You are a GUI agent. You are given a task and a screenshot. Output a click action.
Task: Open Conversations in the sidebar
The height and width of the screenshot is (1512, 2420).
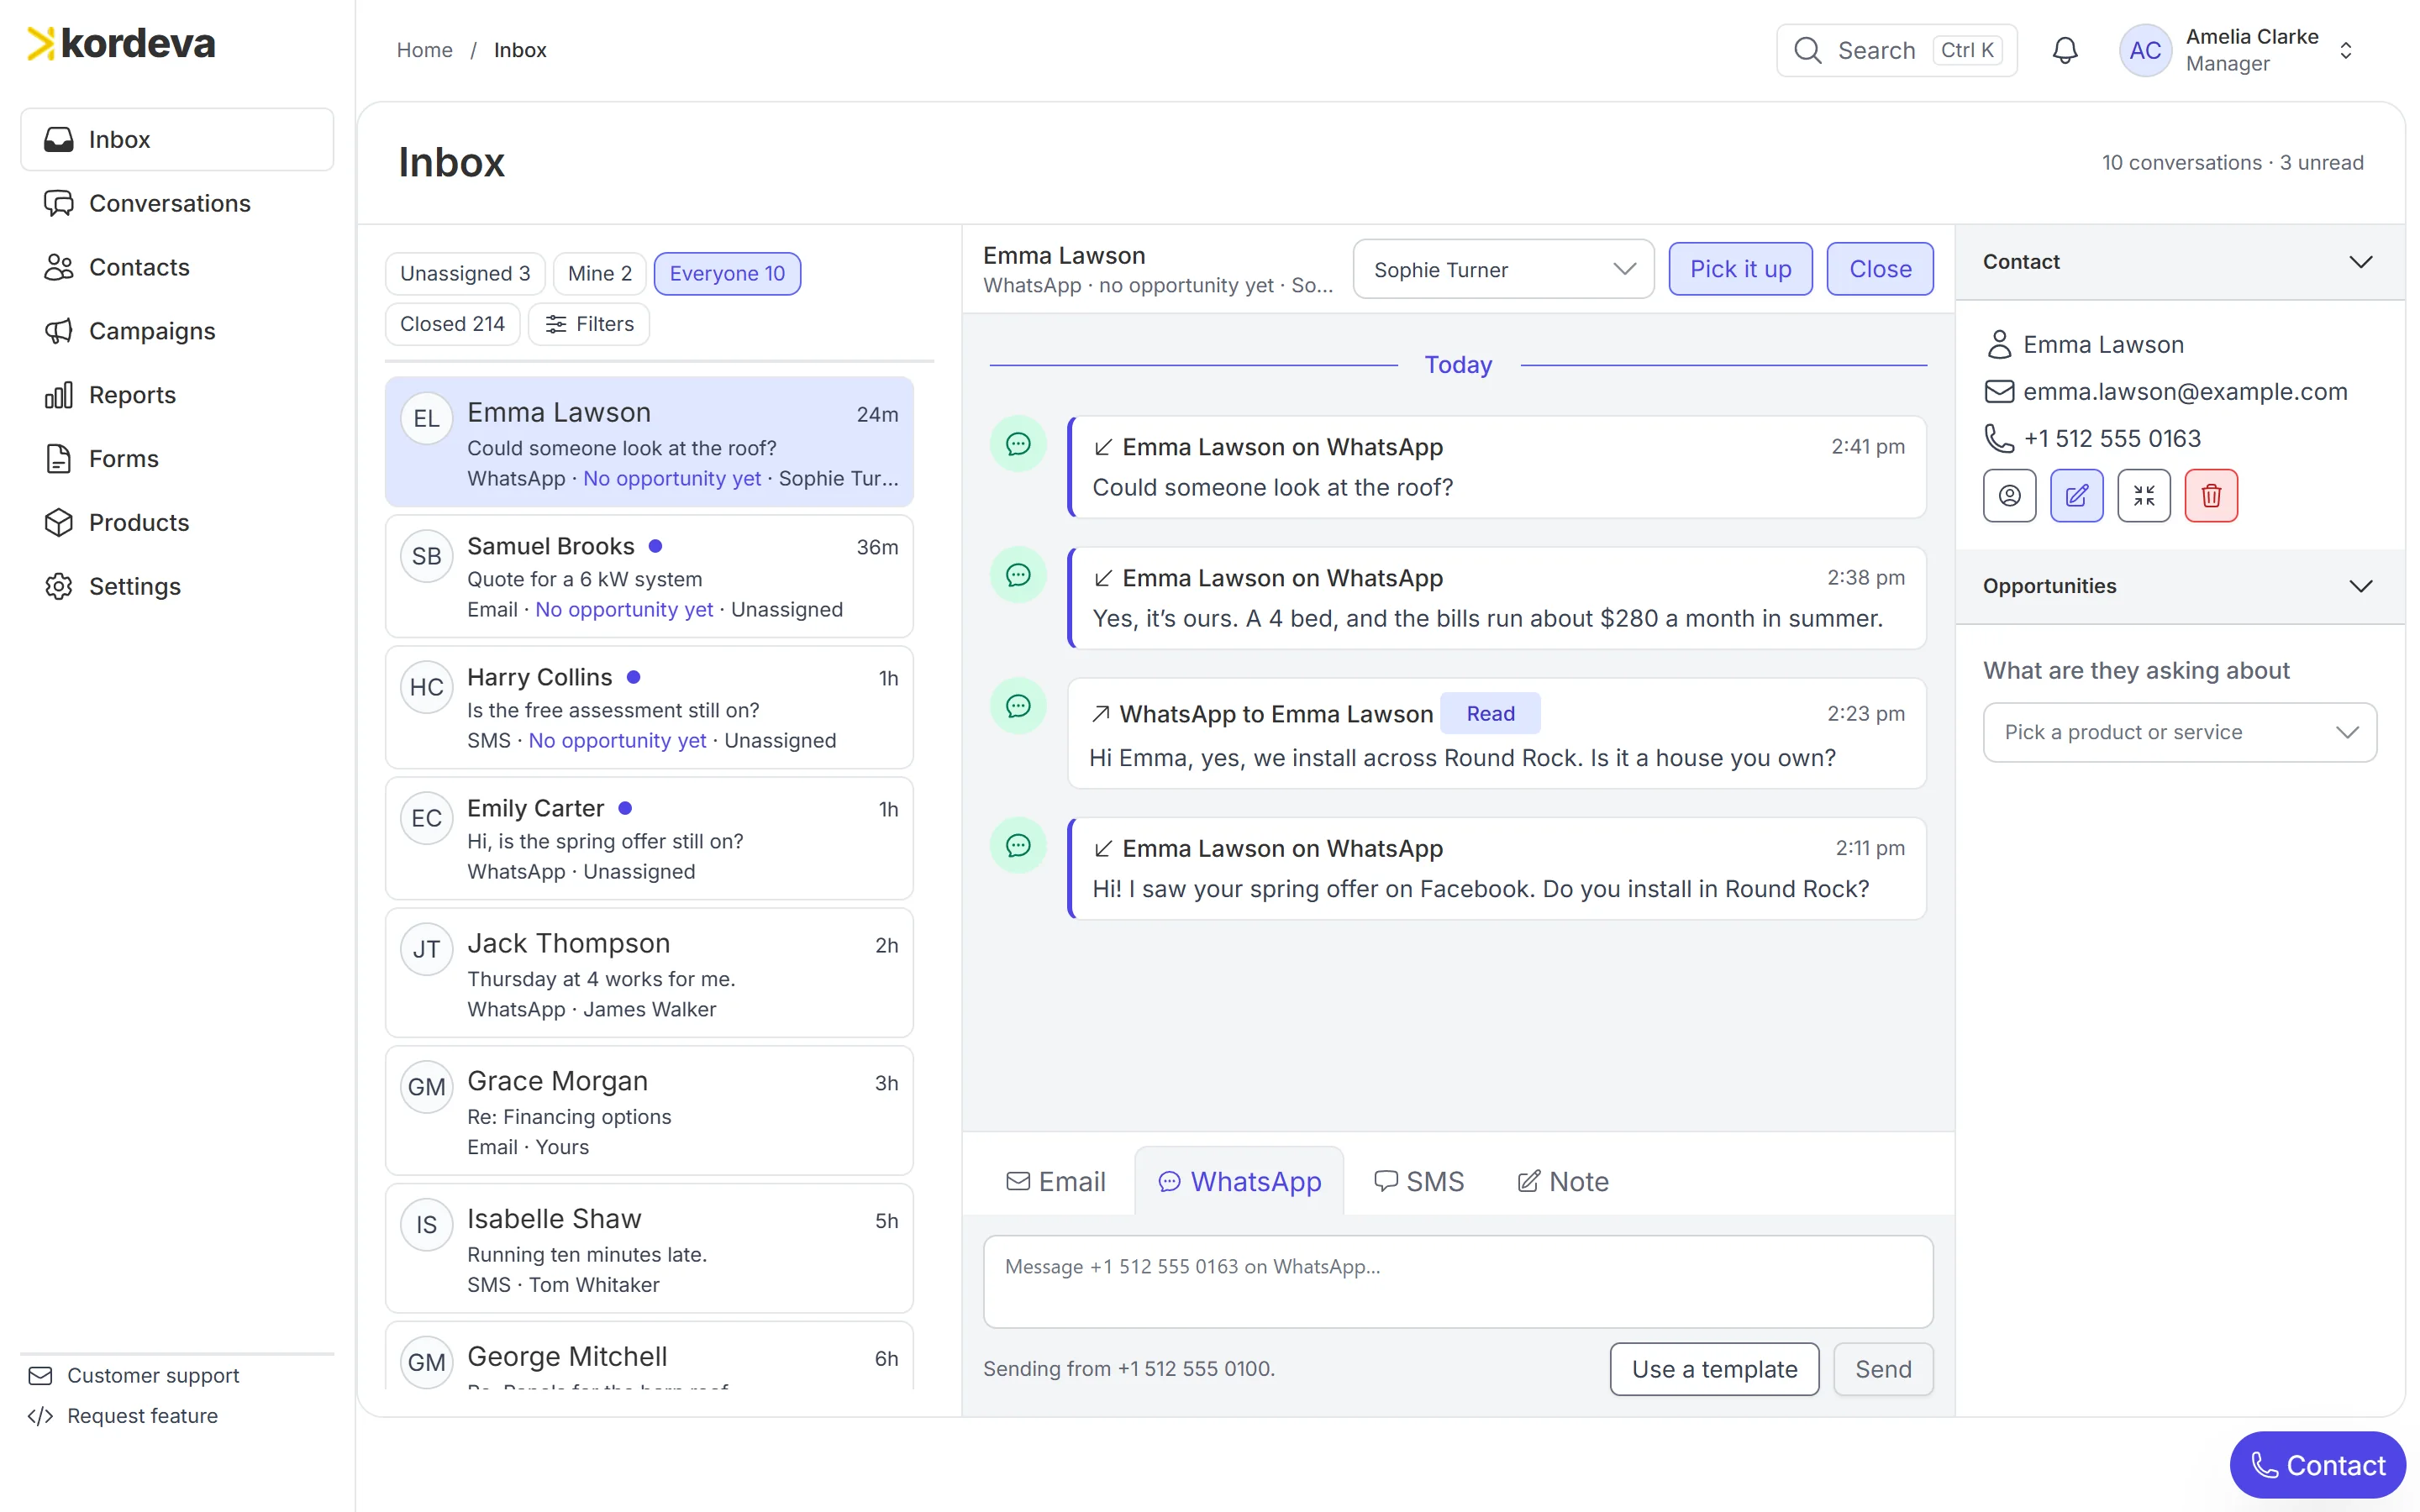[x=177, y=203]
